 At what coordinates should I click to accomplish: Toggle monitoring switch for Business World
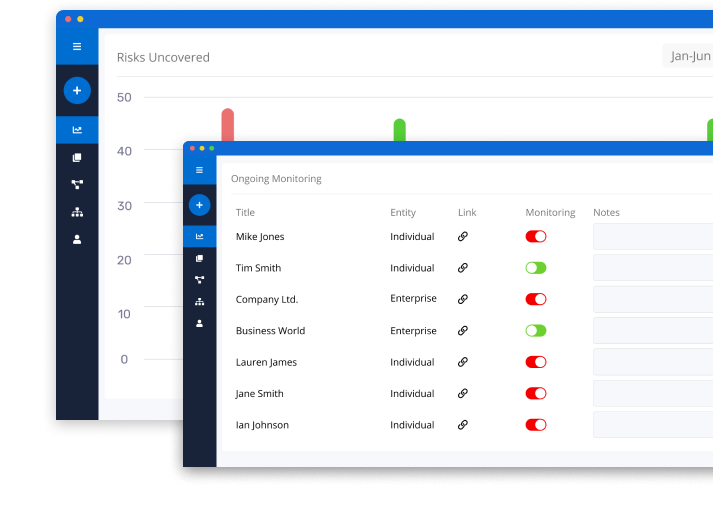pos(536,331)
